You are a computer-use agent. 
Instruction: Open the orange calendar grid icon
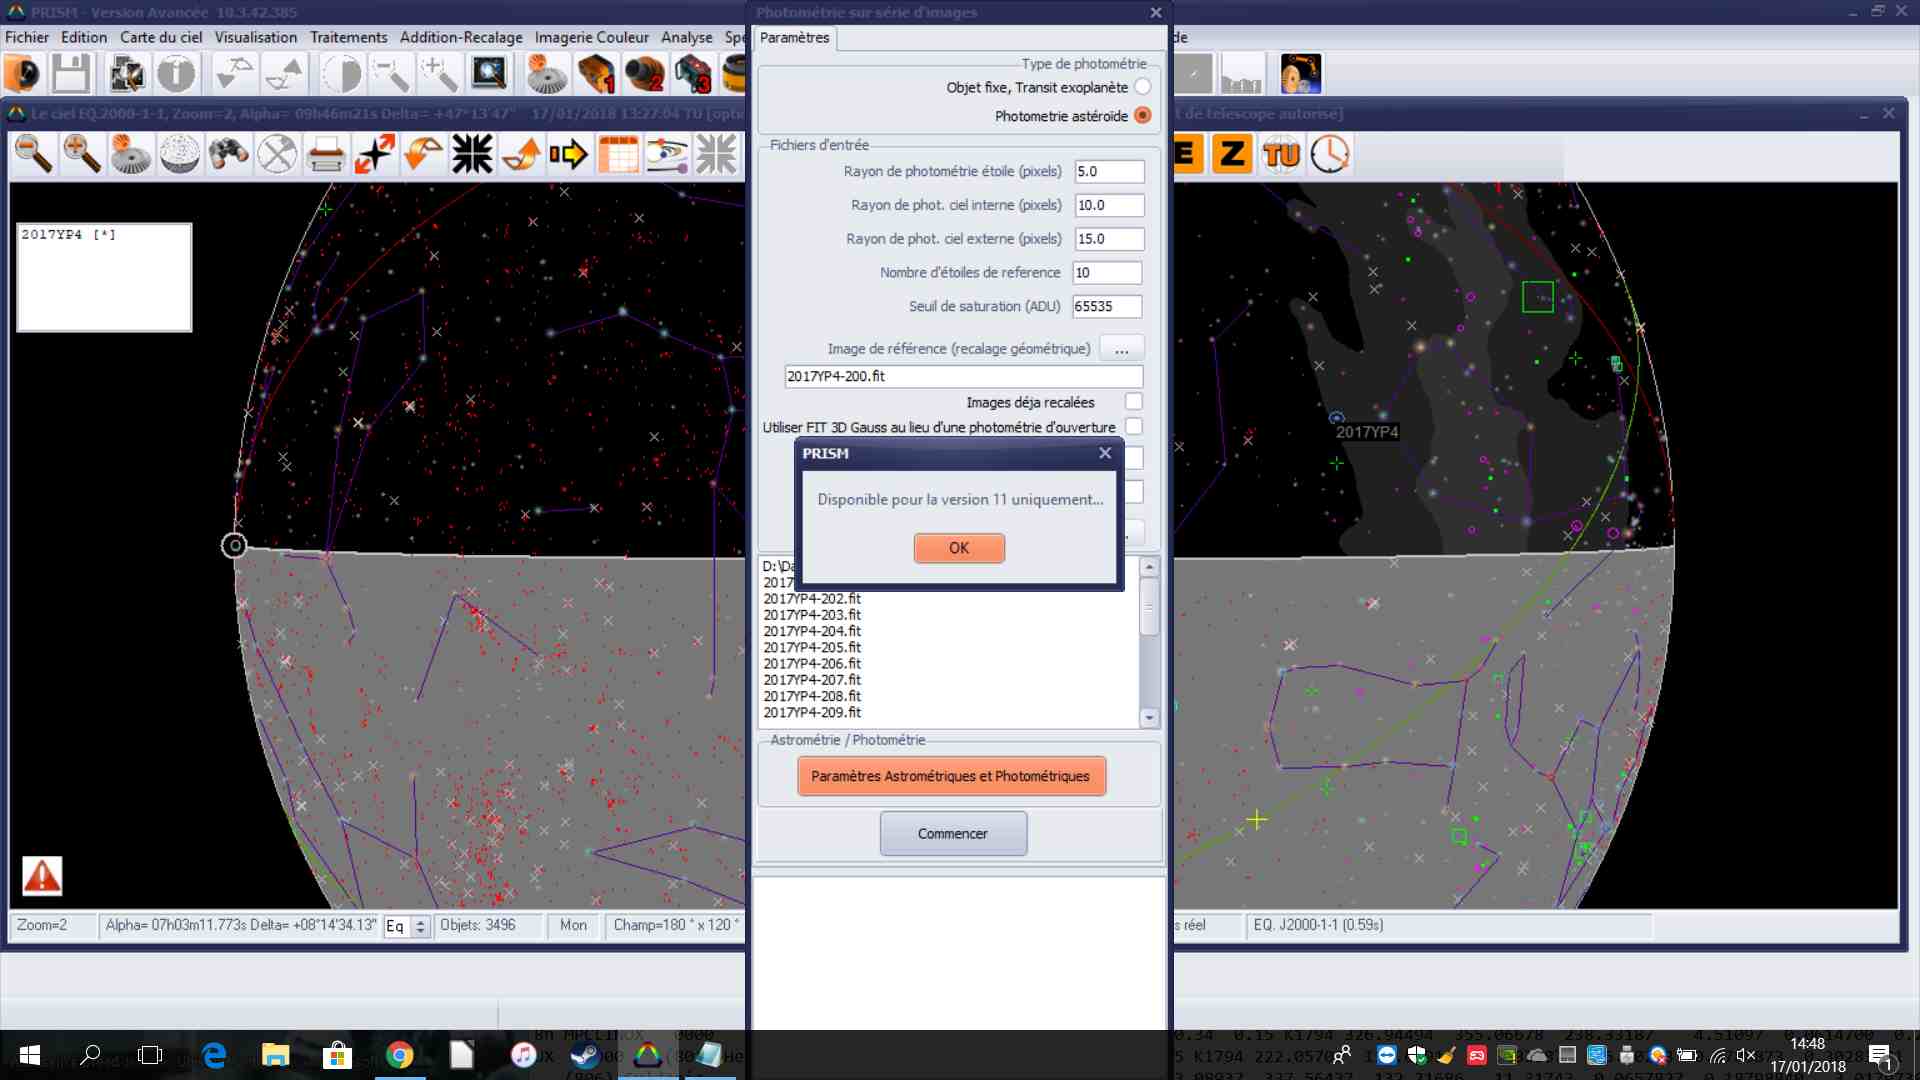pos(618,155)
